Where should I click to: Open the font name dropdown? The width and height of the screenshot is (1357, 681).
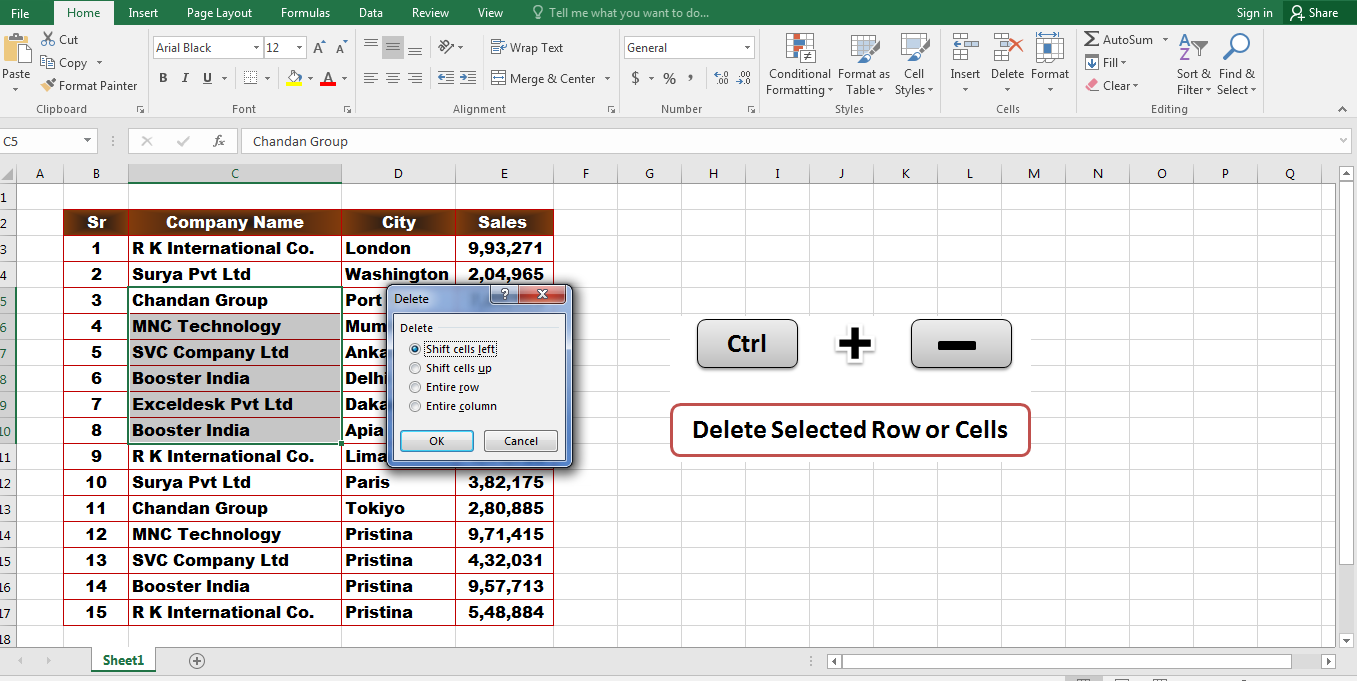coord(256,47)
